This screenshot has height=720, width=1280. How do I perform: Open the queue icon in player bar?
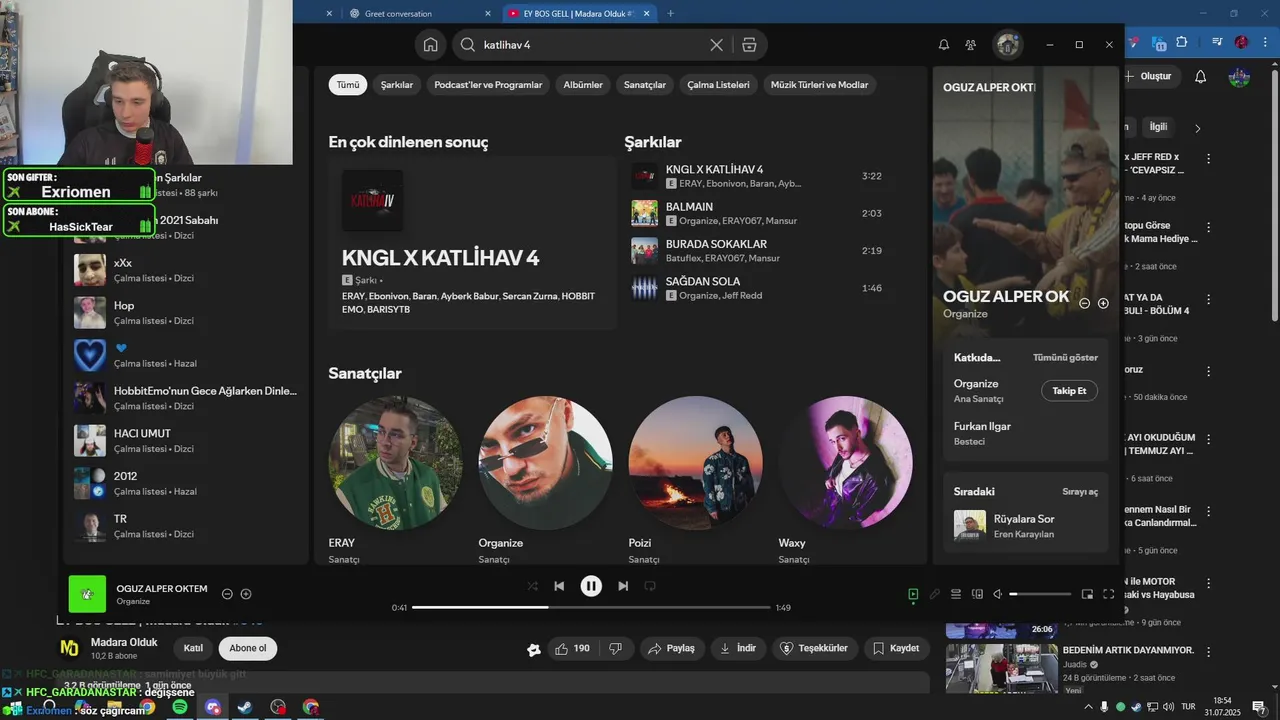[956, 594]
